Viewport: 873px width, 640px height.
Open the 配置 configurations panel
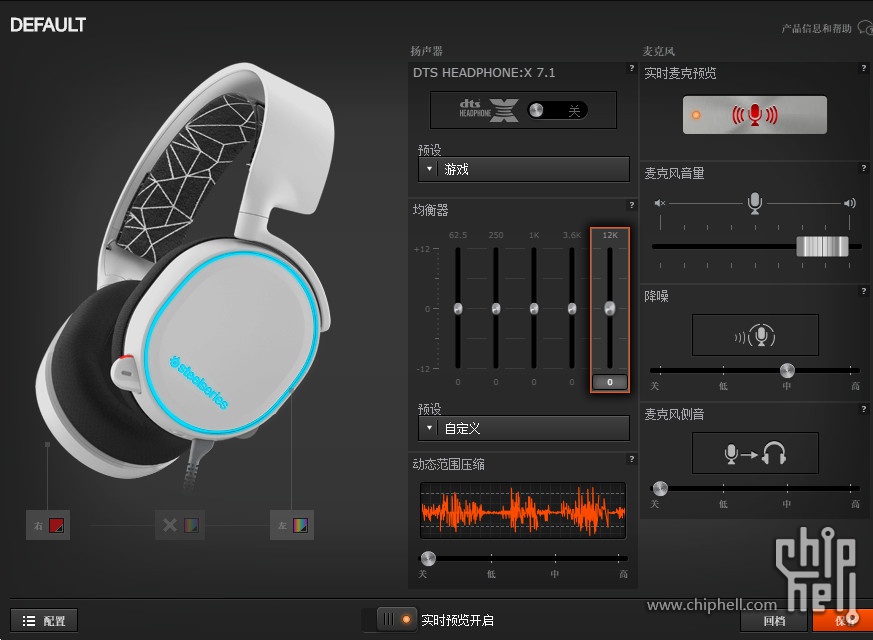point(44,621)
